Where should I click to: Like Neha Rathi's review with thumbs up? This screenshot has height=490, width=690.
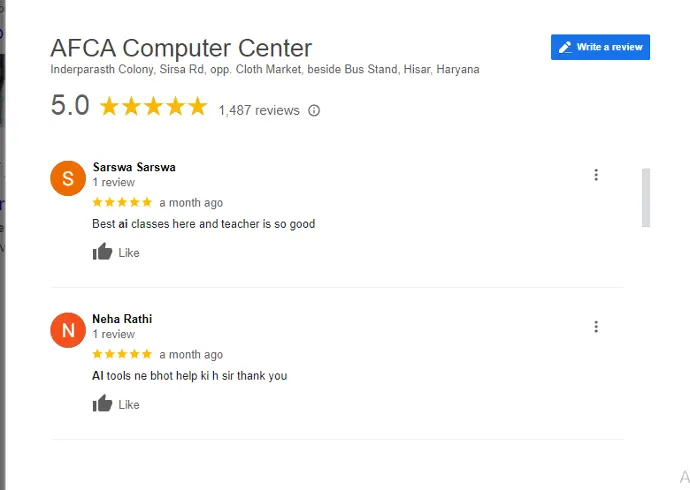tap(103, 404)
